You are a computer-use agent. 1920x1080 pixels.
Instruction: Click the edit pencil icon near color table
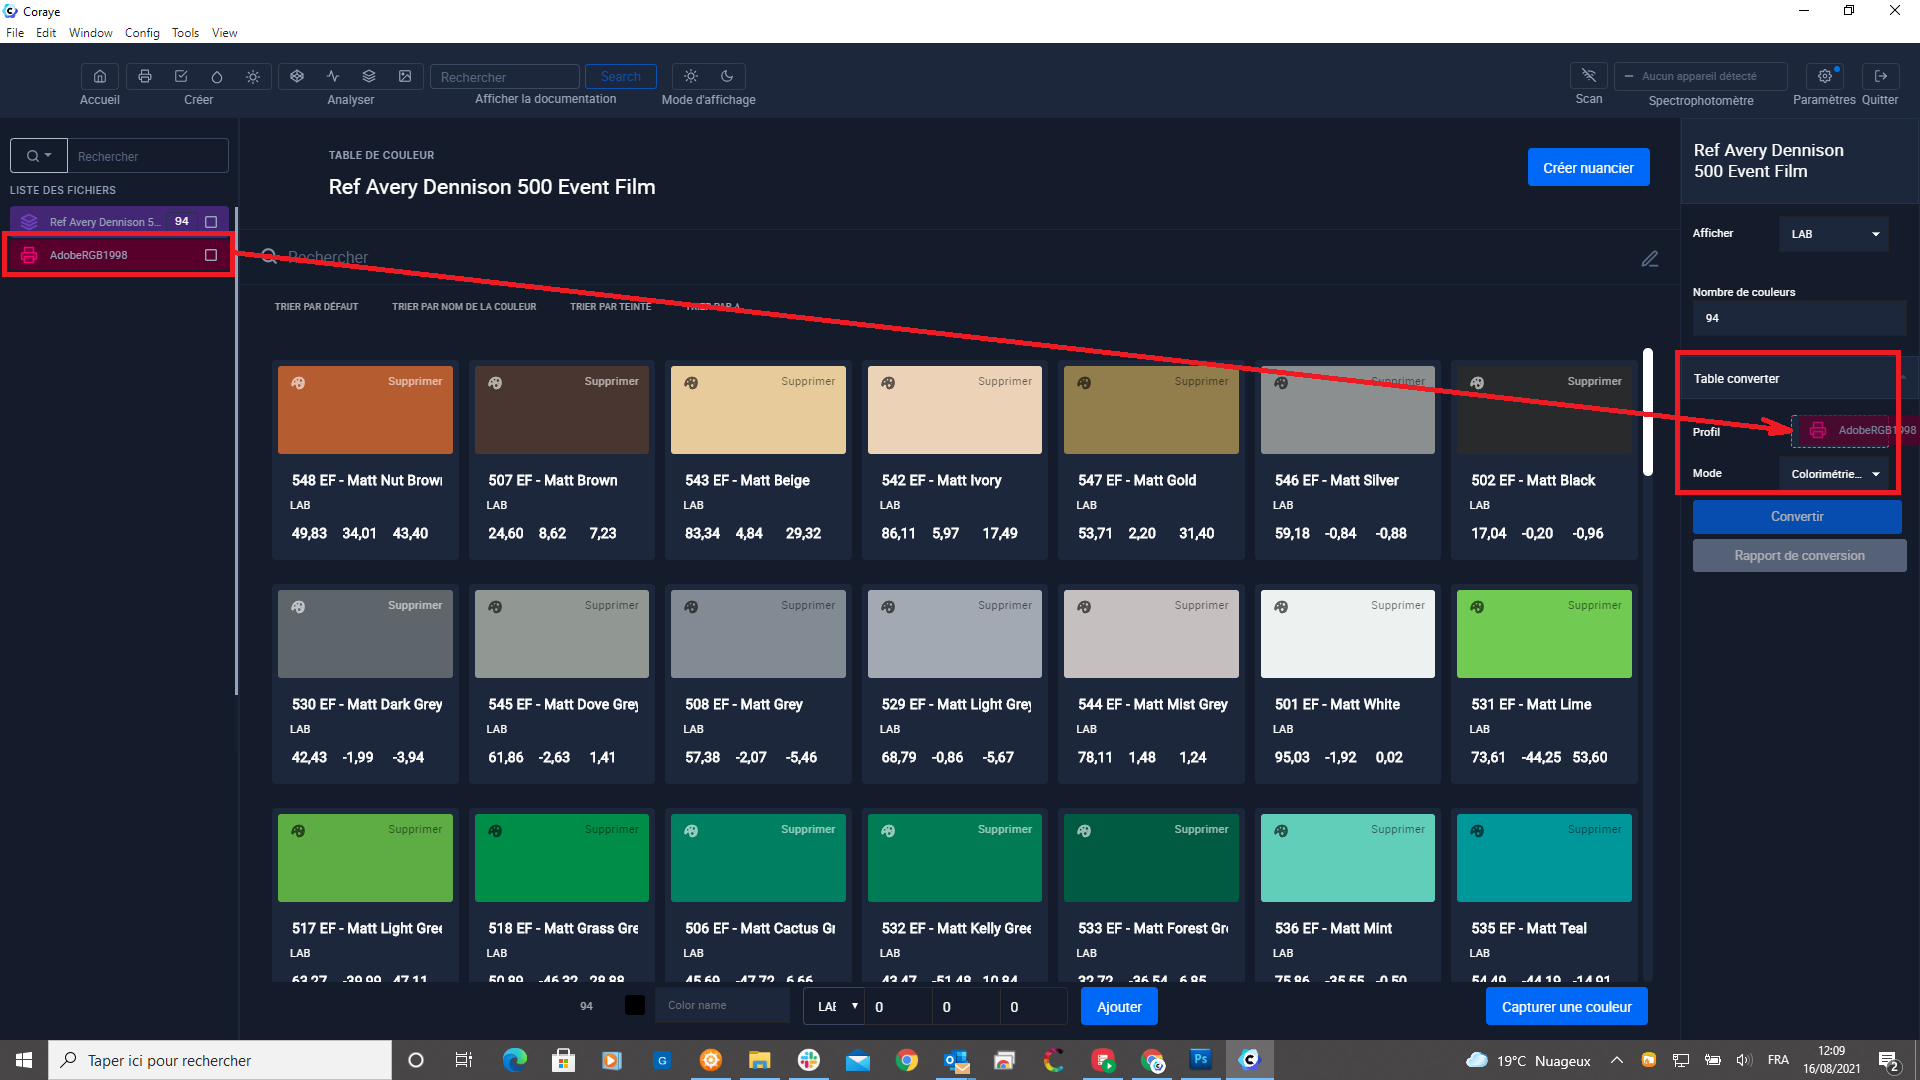[x=1650, y=258]
